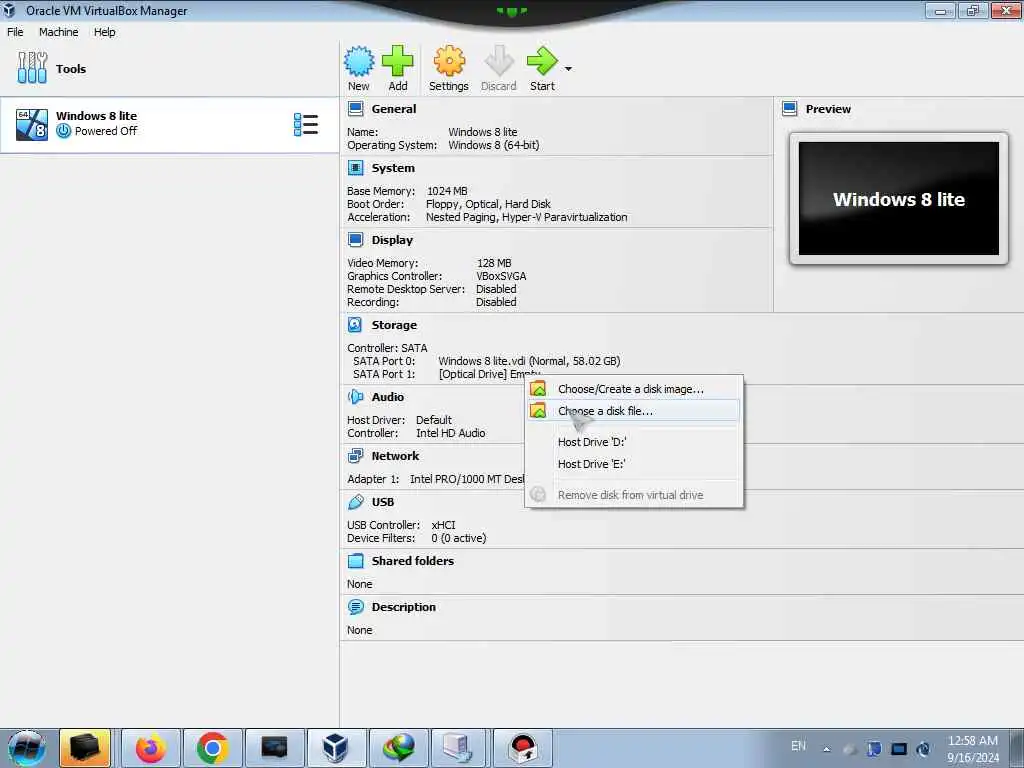Open the Machine menu

coord(58,31)
